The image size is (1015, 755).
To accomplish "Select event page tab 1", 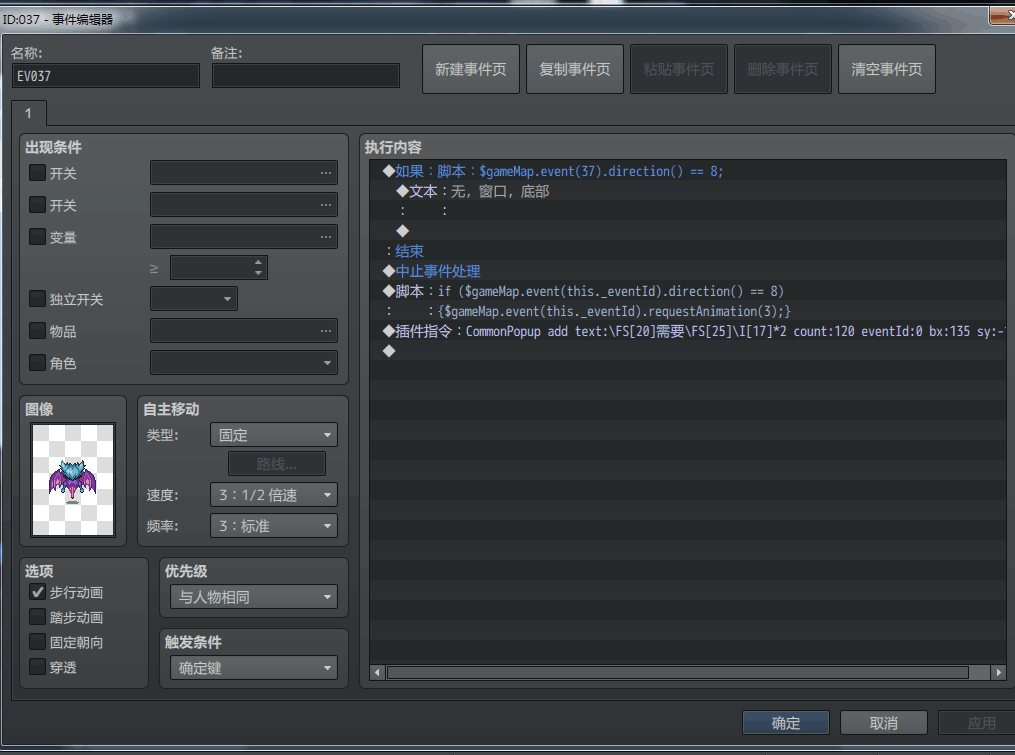I will 28,113.
